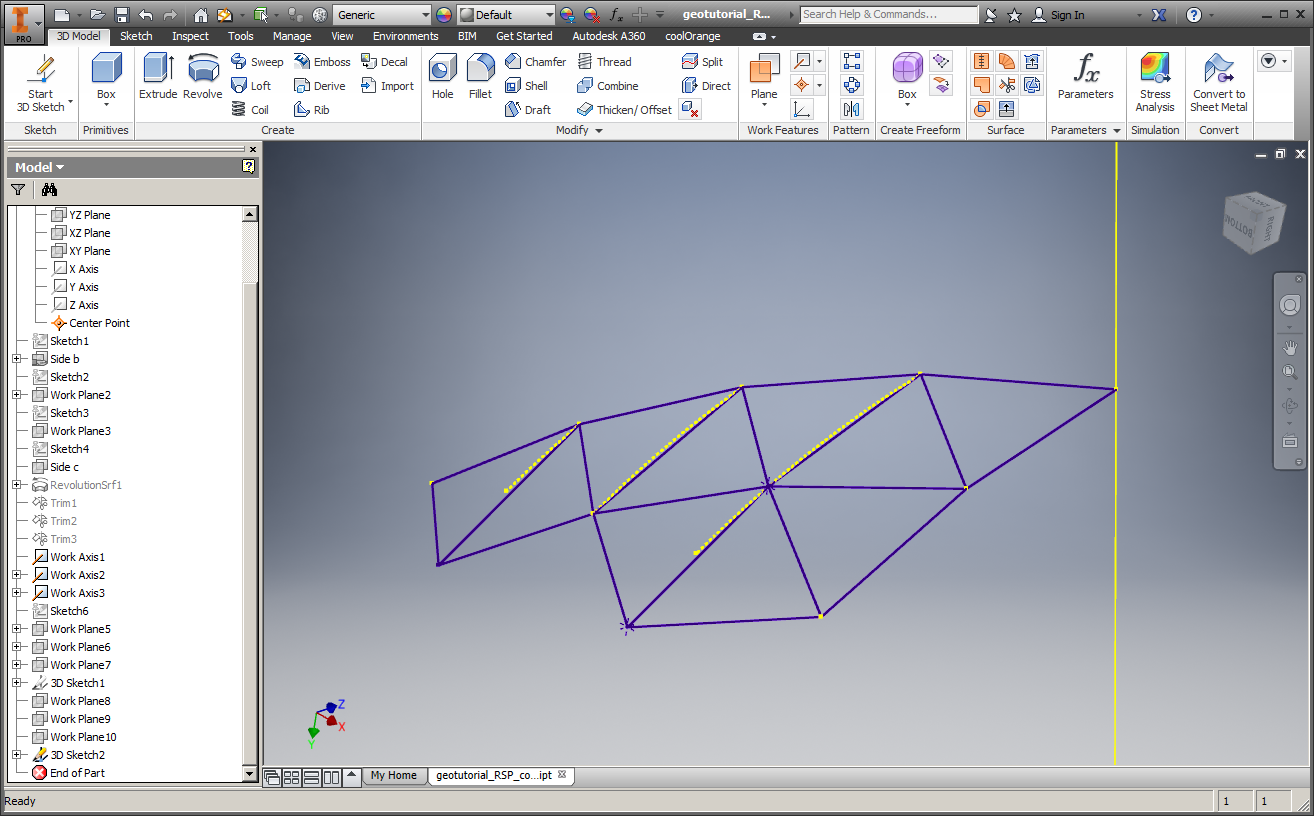Click the Decal tool
This screenshot has height=816, width=1314.
[385, 62]
